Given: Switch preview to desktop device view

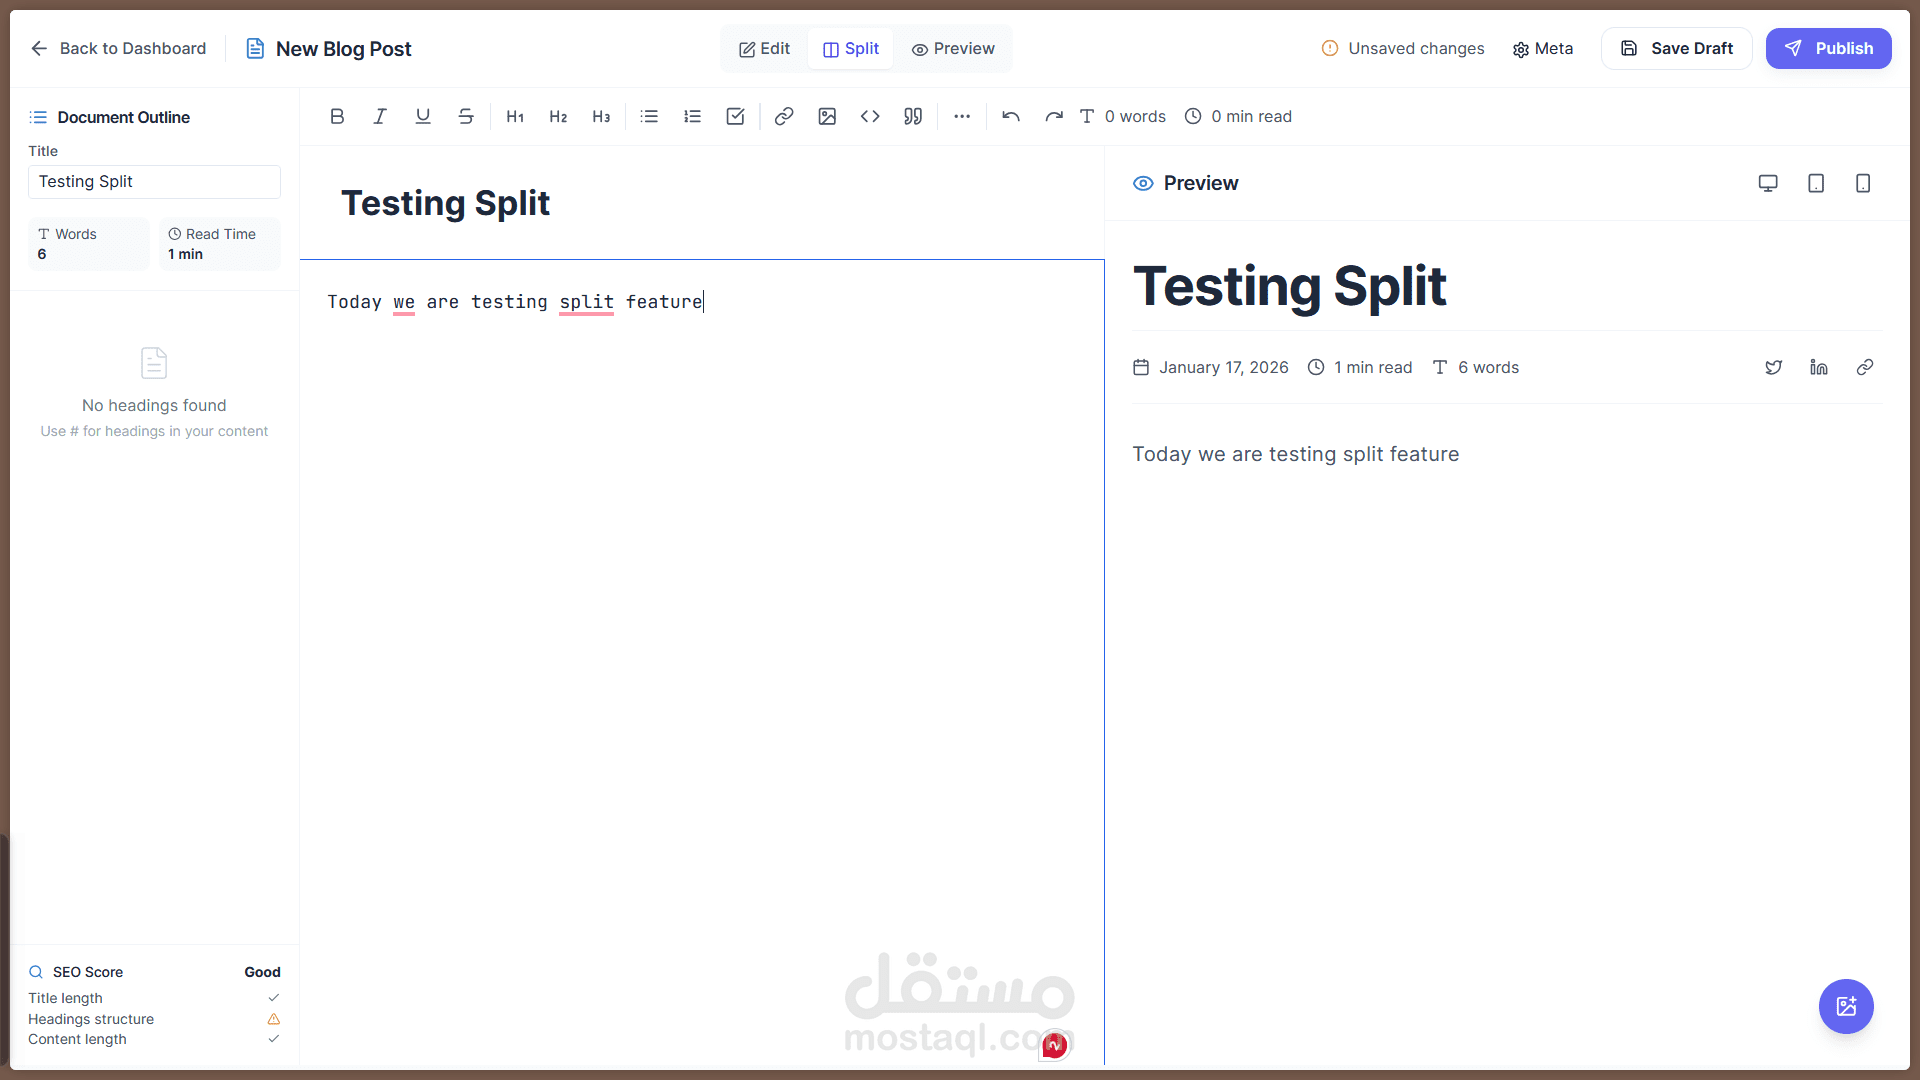Looking at the screenshot, I should pyautogui.click(x=1768, y=183).
